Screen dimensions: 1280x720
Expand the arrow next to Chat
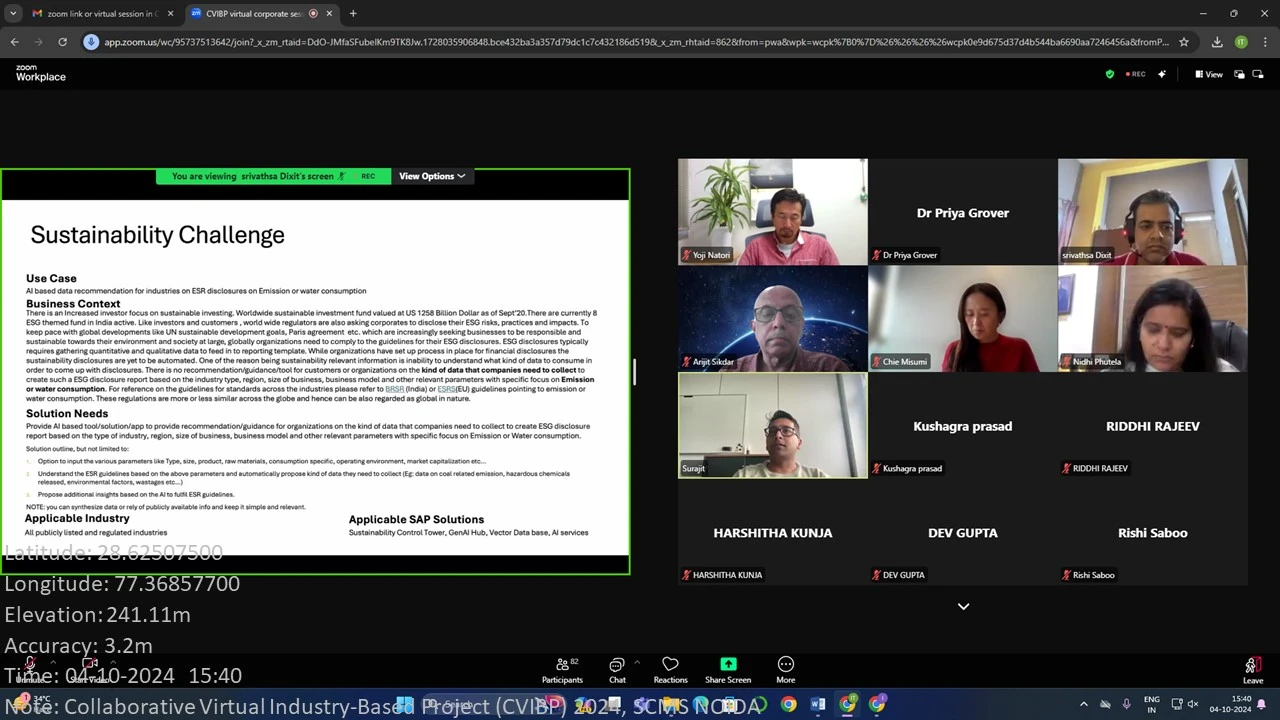[x=637, y=662]
